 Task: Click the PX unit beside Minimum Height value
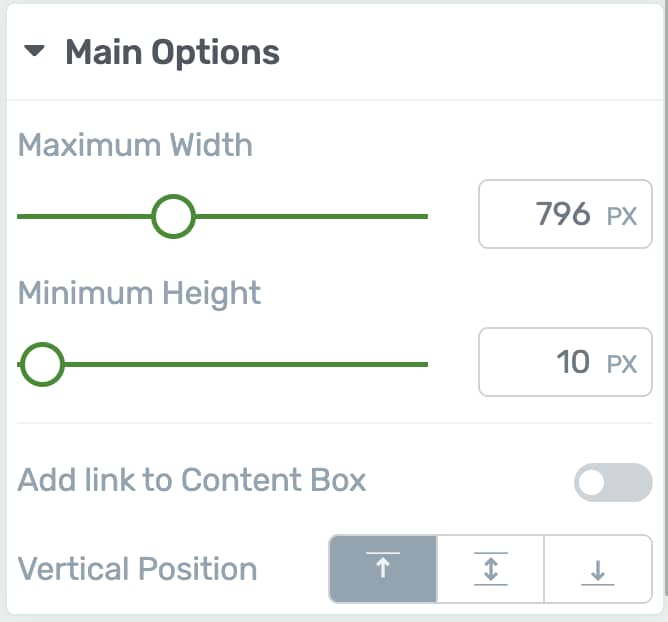pos(622,364)
